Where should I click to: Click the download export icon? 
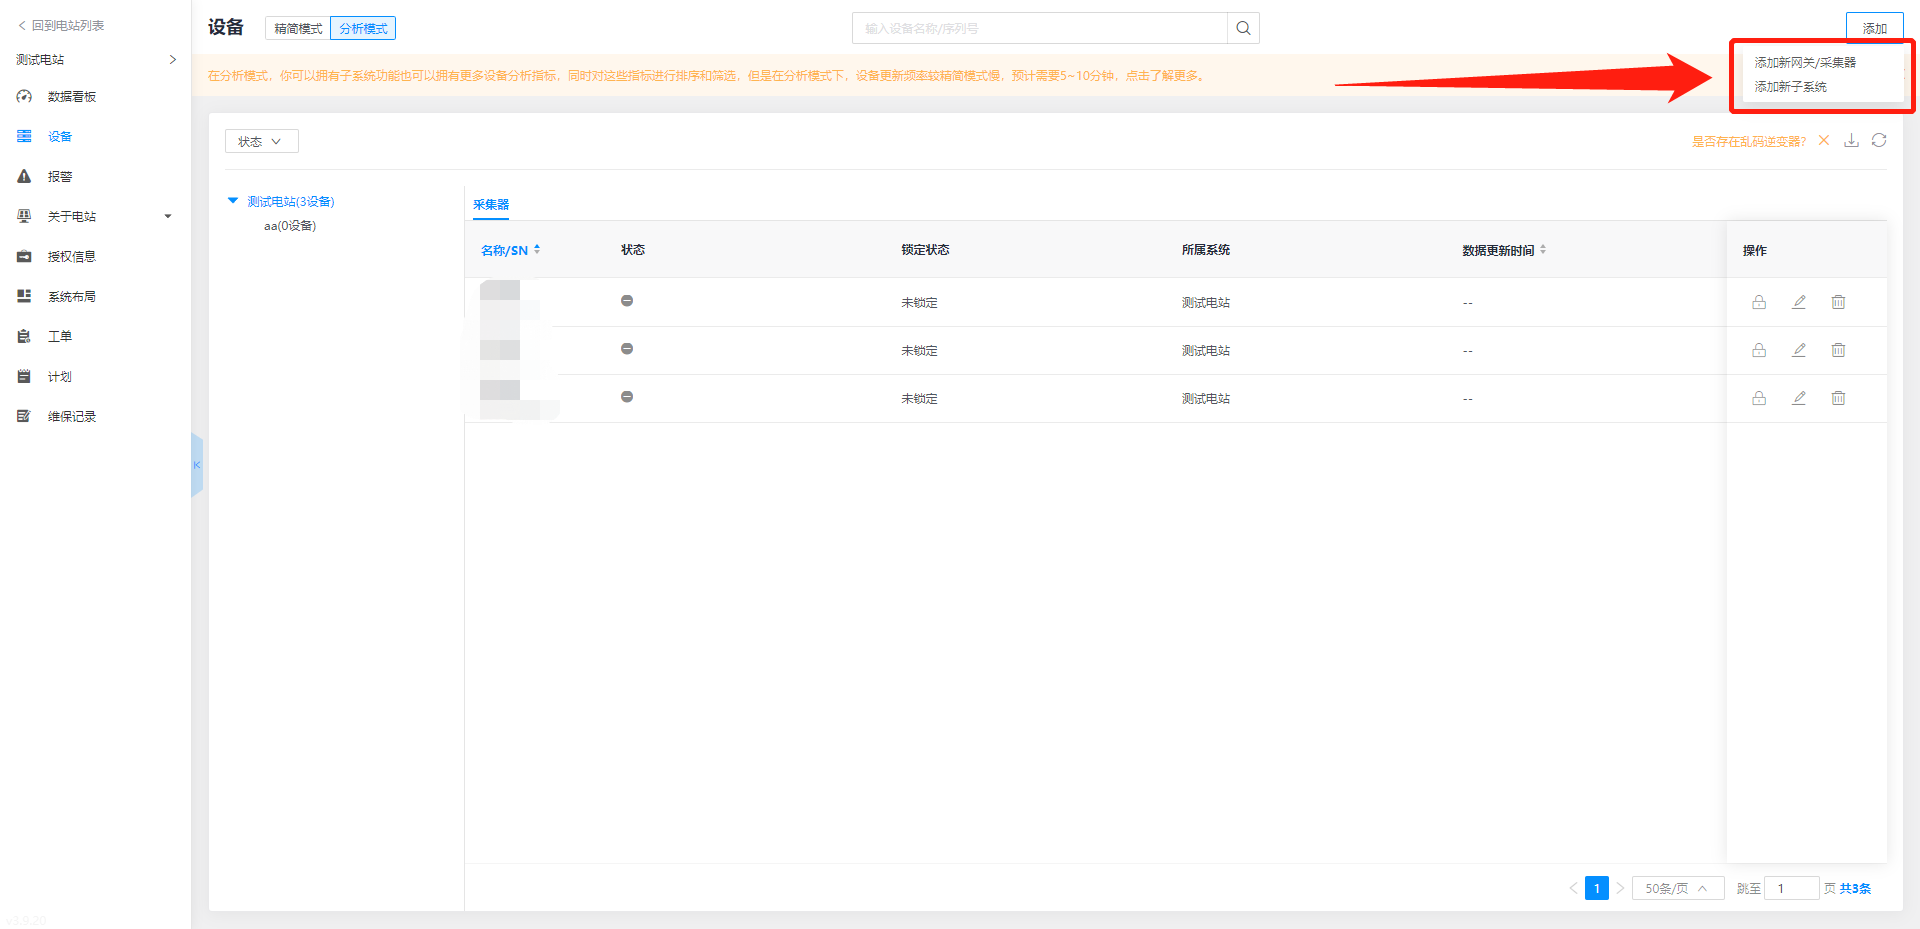[1851, 141]
